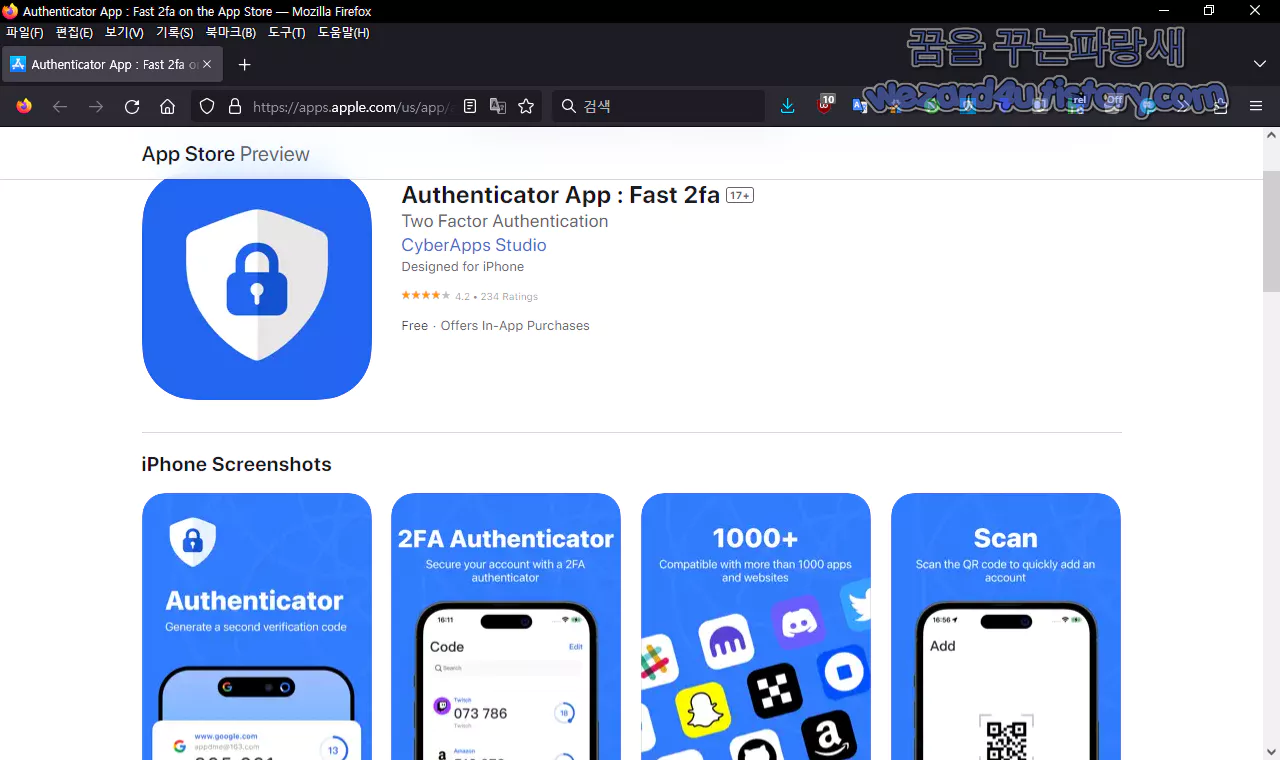
Task: Open the Authenticator verification code screenshot
Action: coord(257,626)
